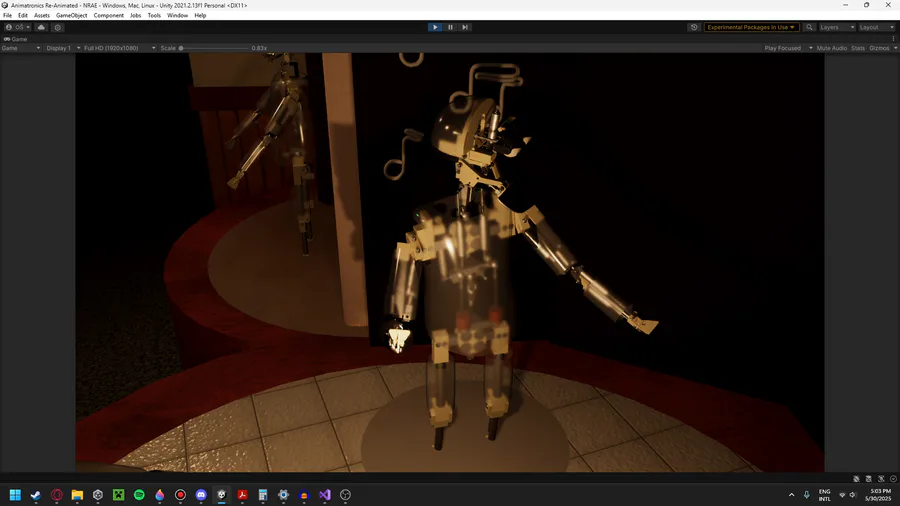Open the GameObject menu
Viewport: 900px width, 506px height.
point(72,15)
